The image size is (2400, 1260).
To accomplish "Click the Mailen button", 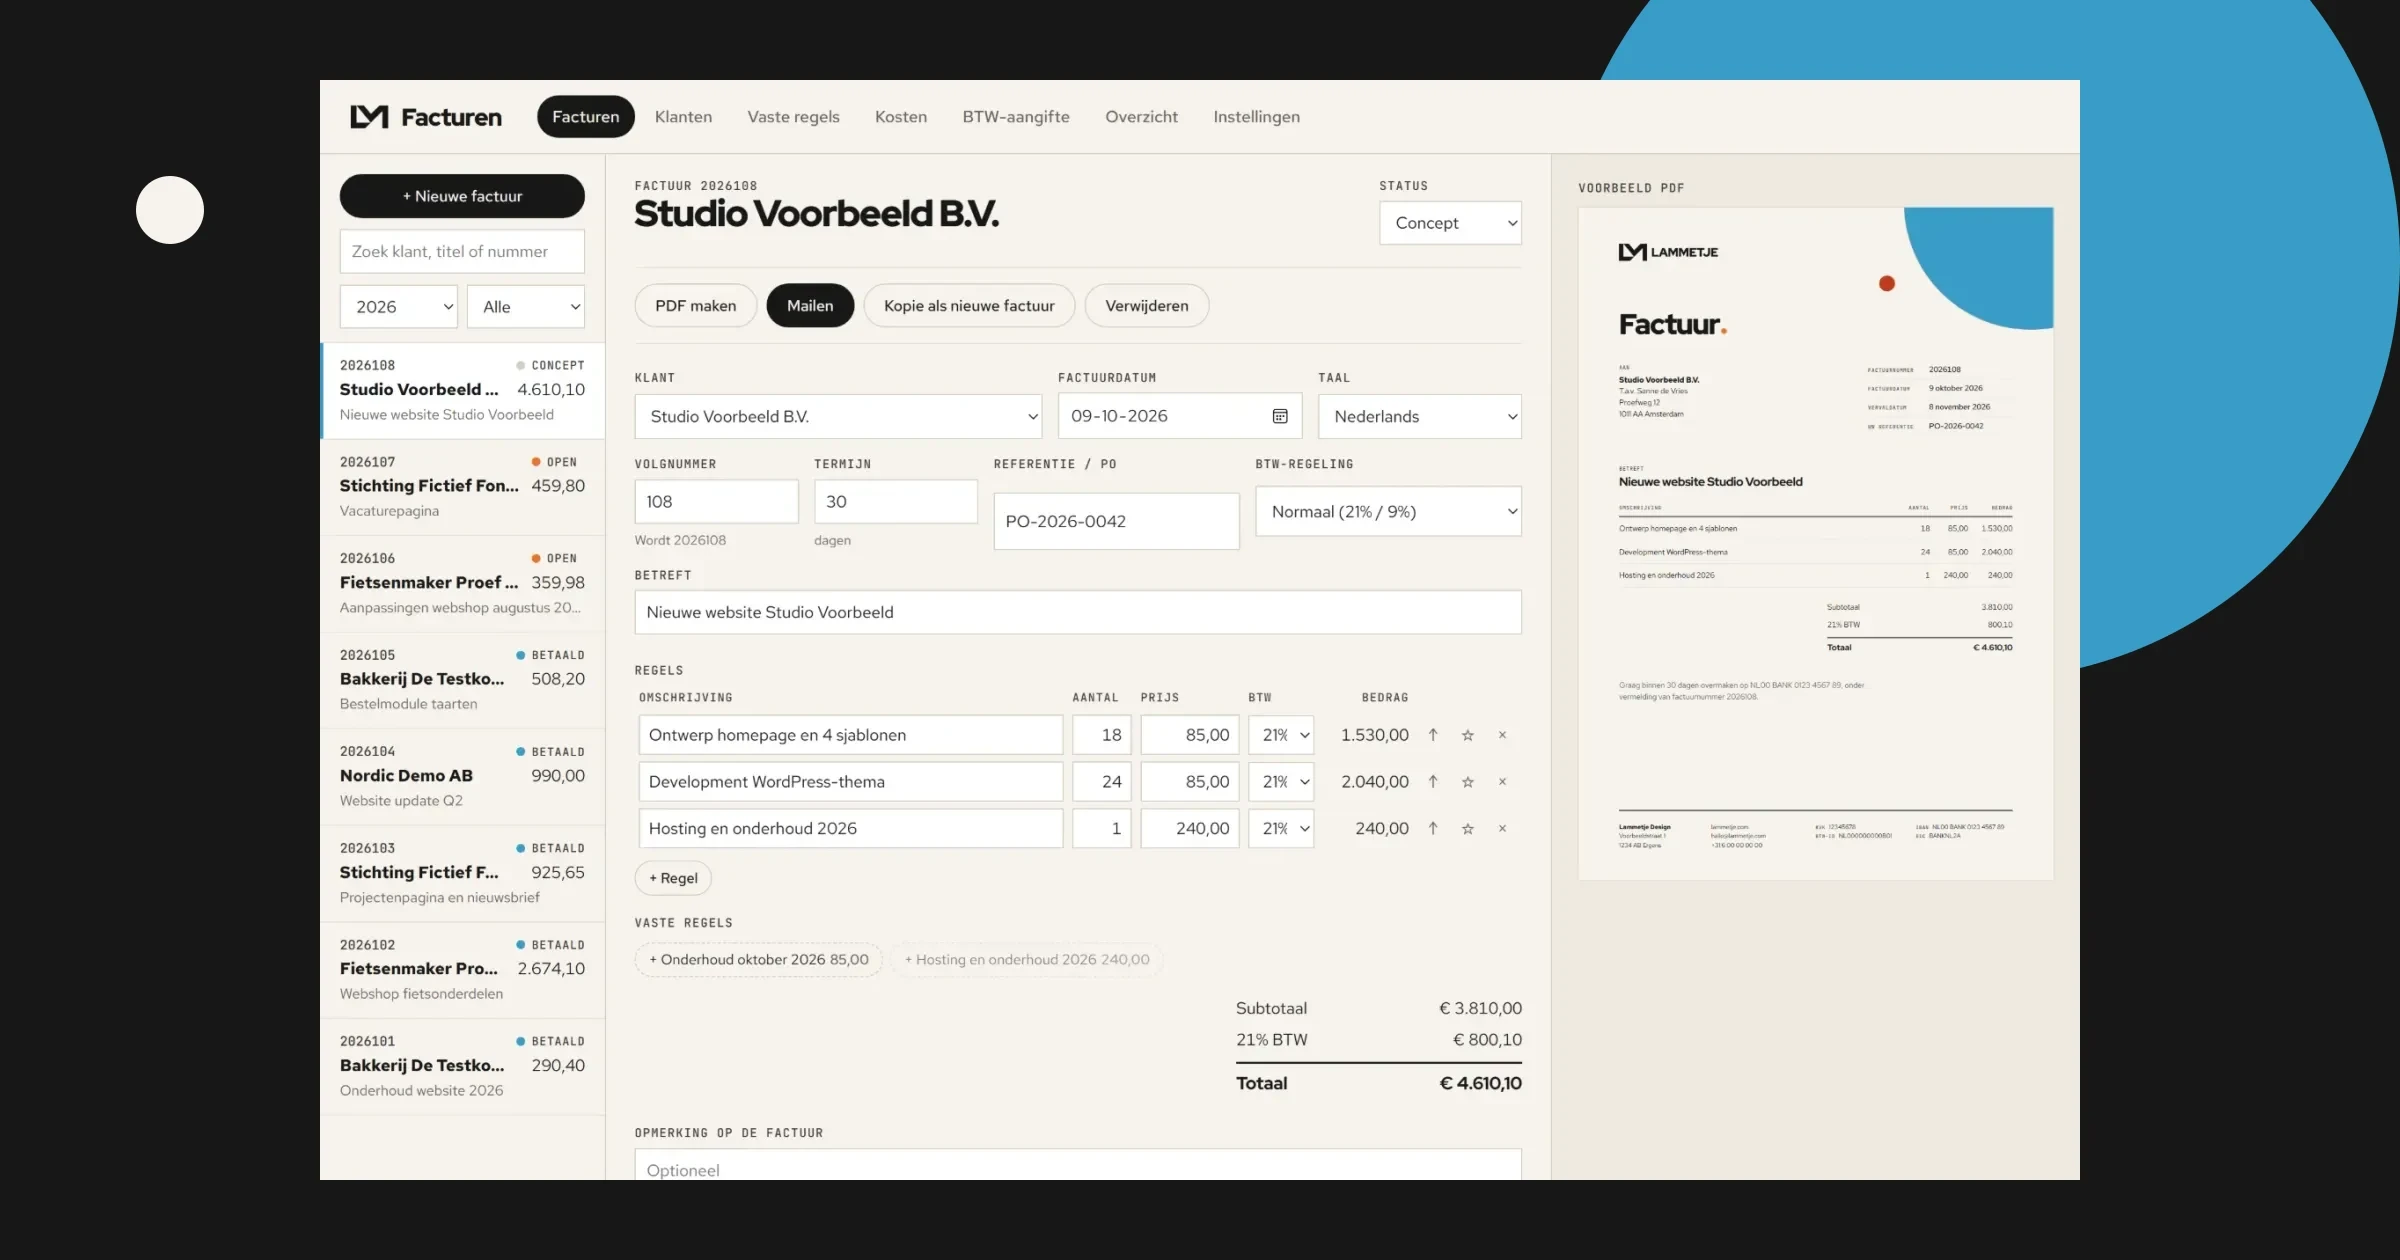I will (810, 306).
